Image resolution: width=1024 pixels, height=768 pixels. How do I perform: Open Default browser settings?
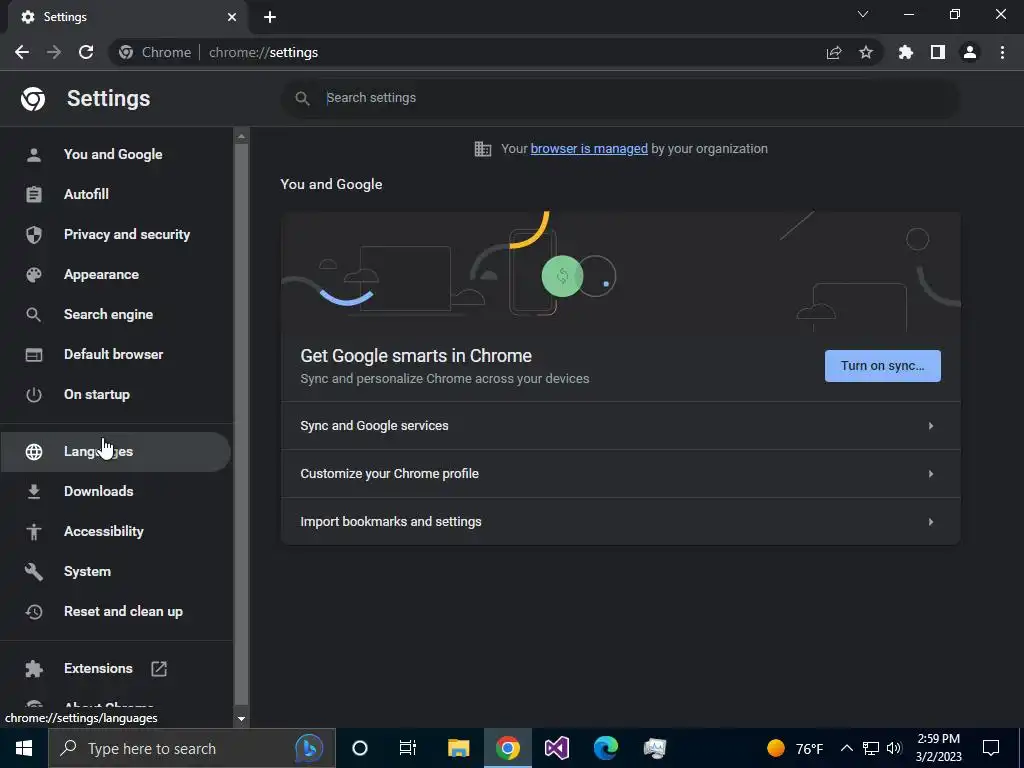click(115, 355)
